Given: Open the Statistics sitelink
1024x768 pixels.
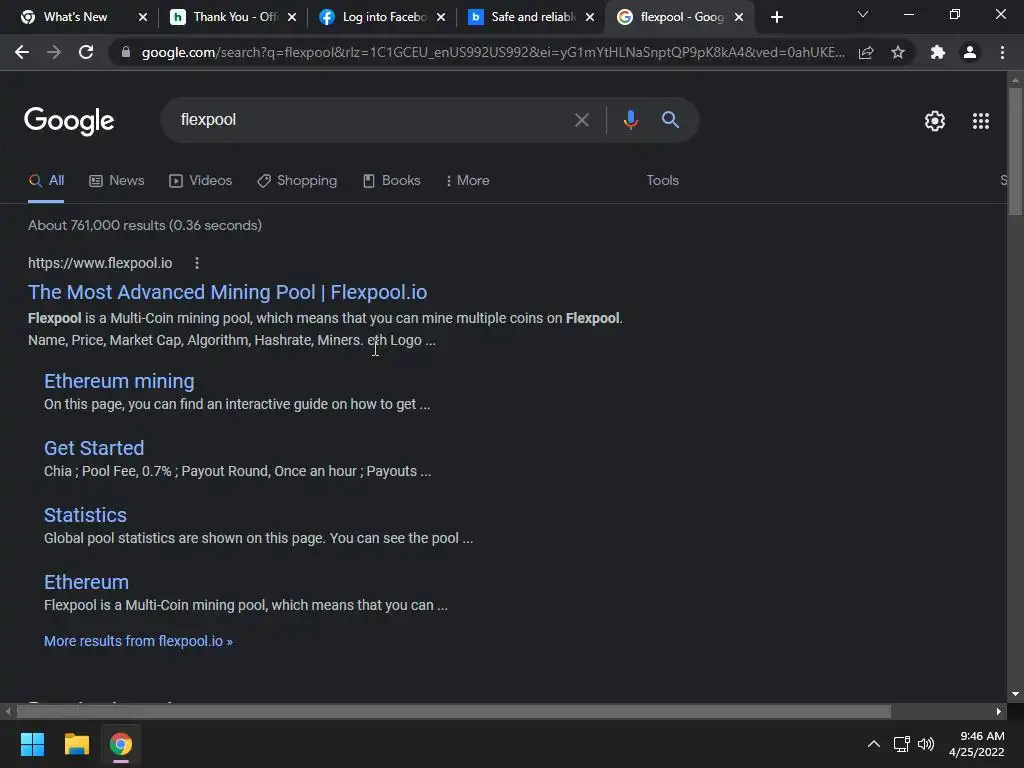Looking at the screenshot, I should pos(86,515).
